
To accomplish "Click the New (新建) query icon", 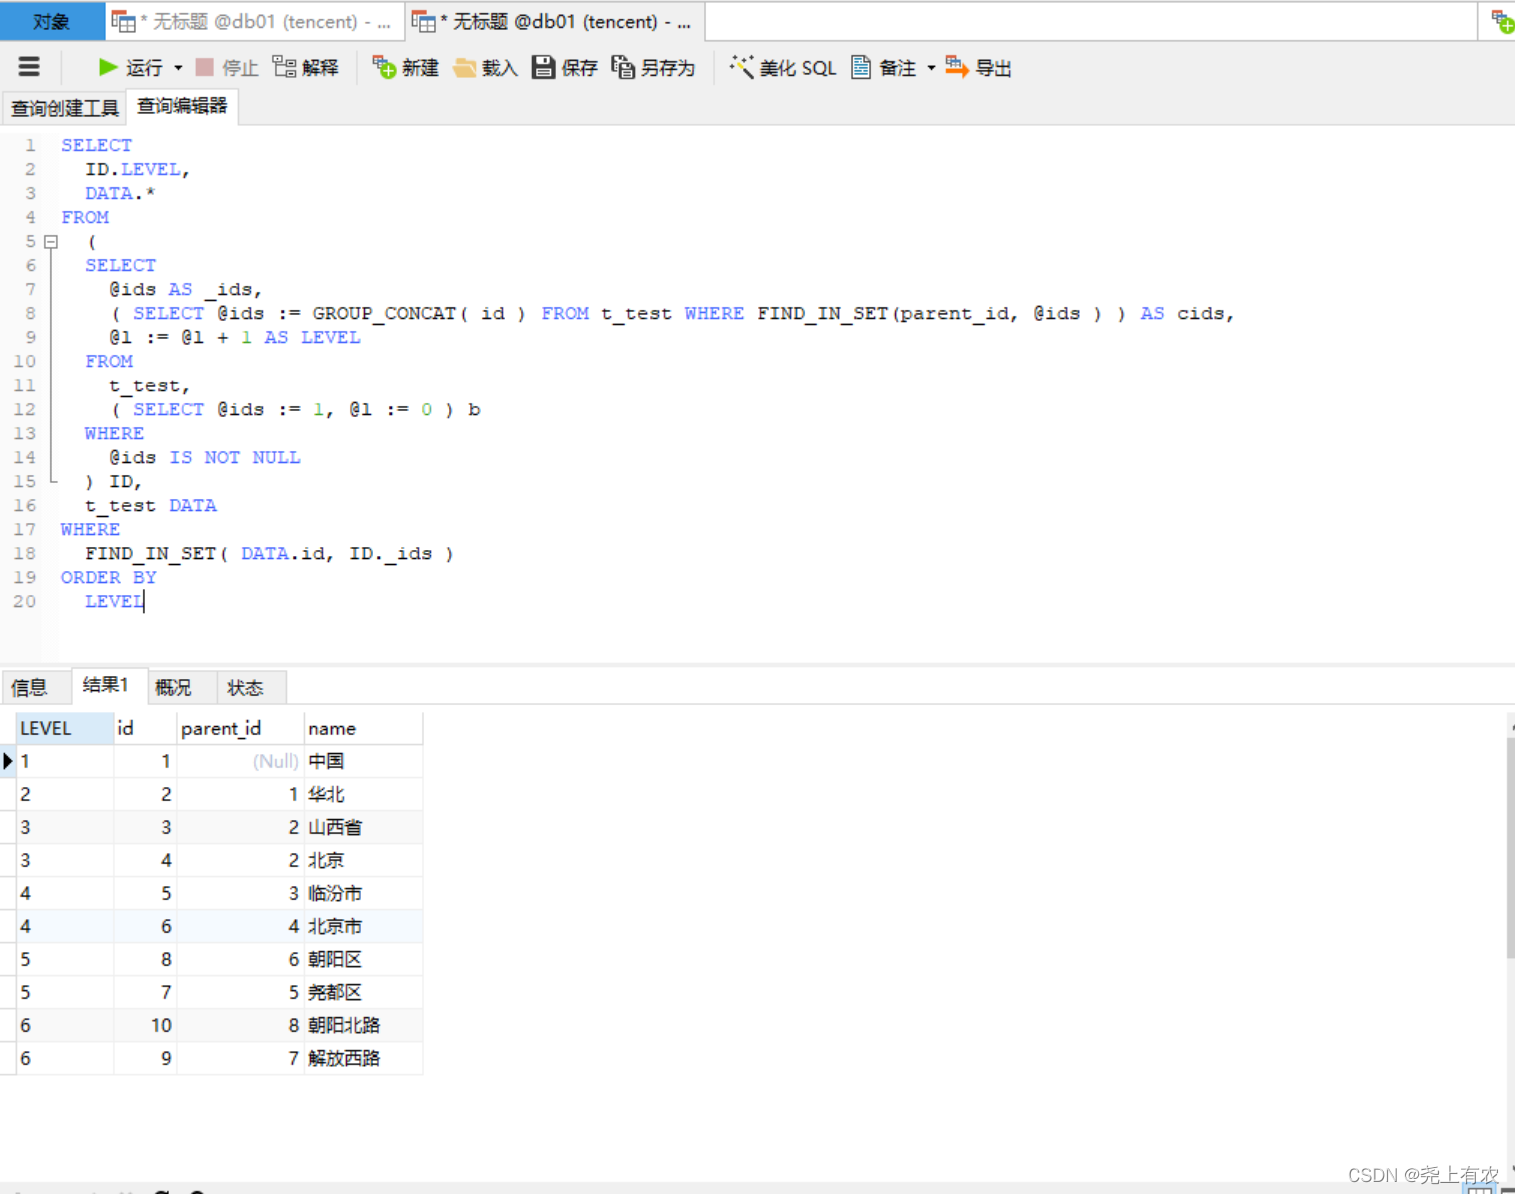I will click(384, 67).
